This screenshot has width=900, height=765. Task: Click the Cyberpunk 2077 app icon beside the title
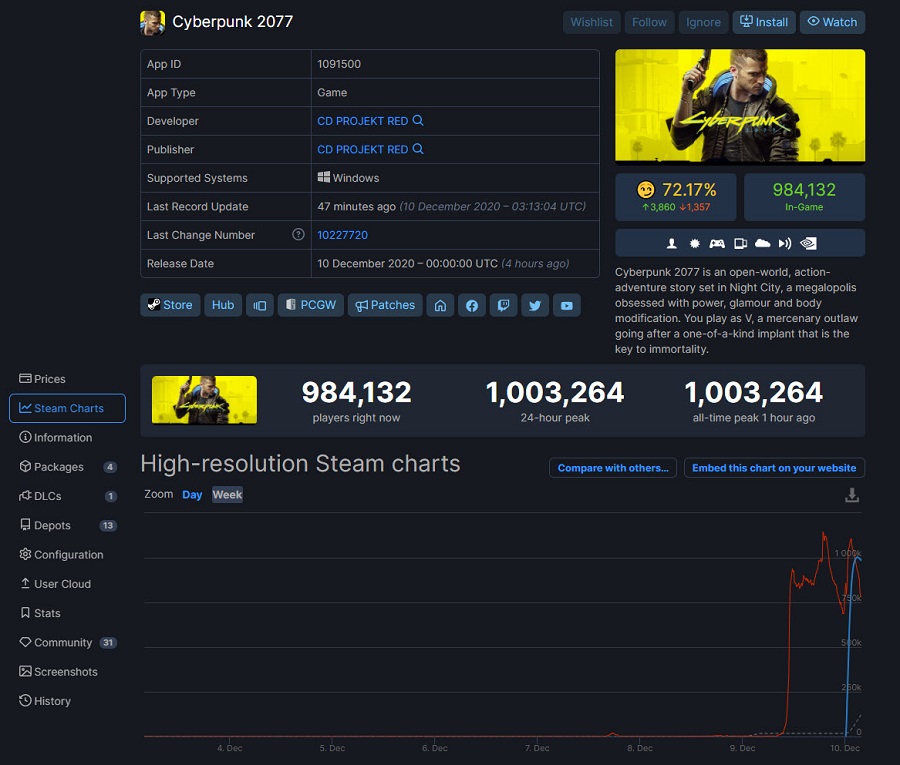point(153,22)
